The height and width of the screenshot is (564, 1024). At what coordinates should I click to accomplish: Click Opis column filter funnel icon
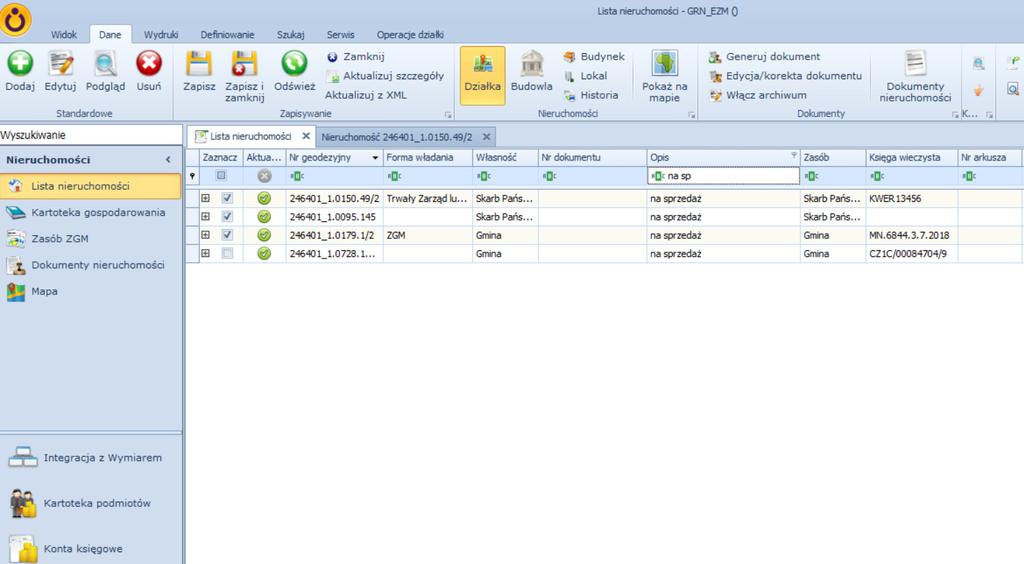[794, 155]
